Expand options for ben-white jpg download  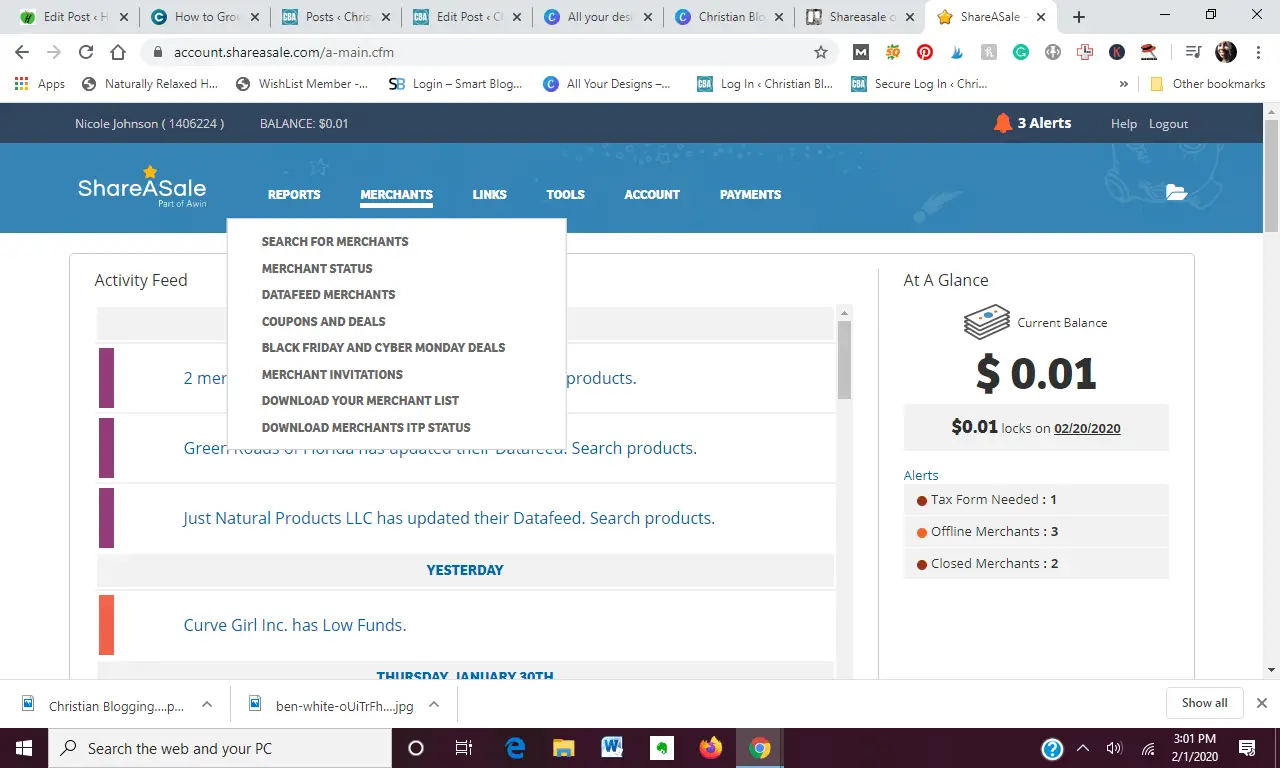point(434,704)
